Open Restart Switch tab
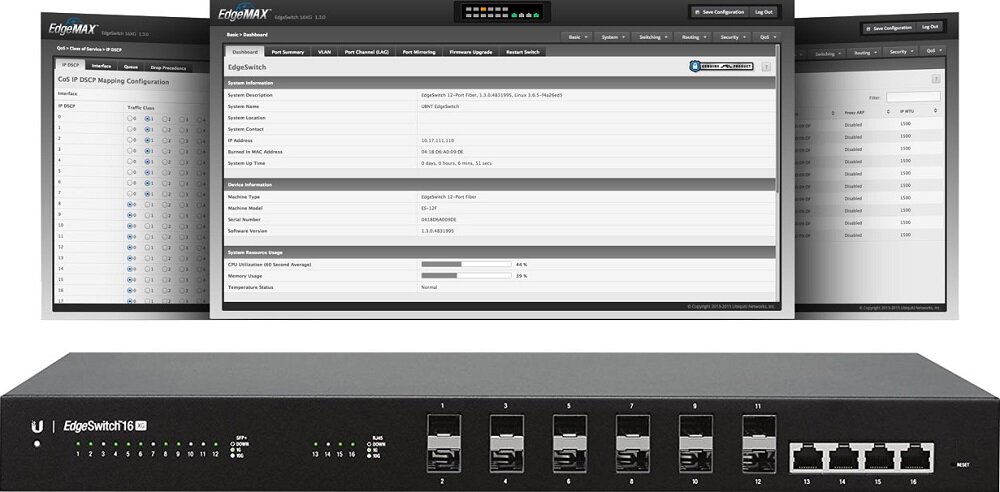This screenshot has height=492, width=1000. click(523, 52)
